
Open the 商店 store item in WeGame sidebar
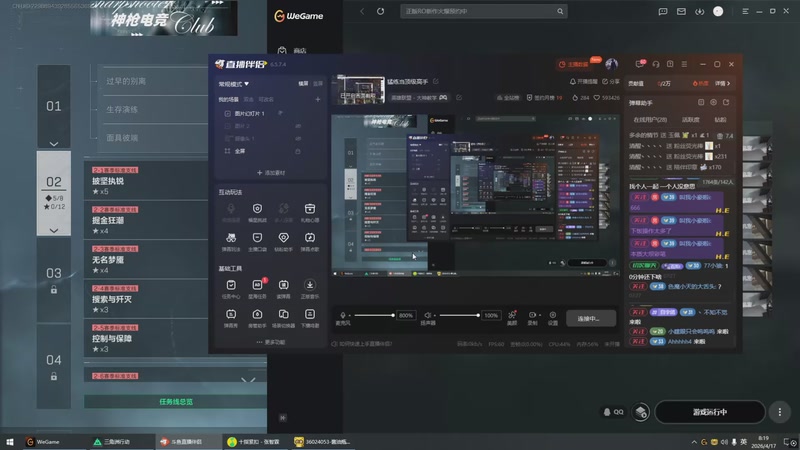tap(293, 51)
